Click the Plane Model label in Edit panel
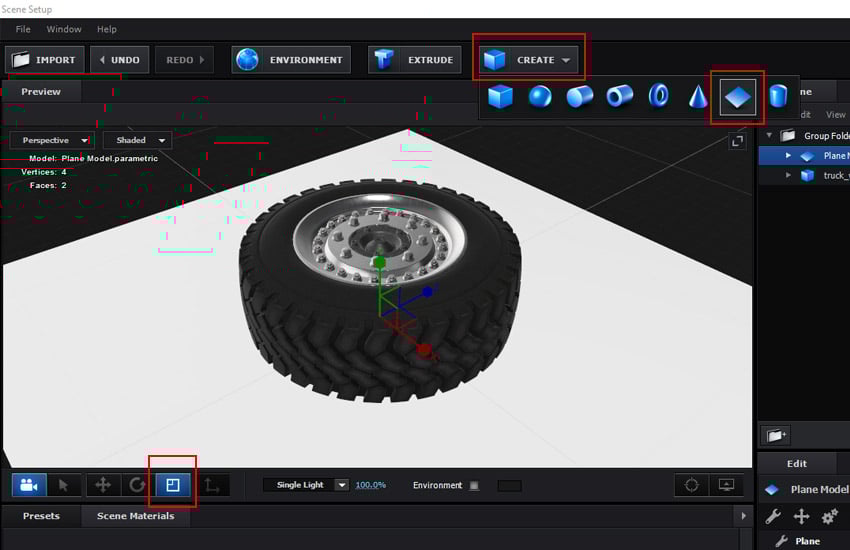 tap(819, 489)
